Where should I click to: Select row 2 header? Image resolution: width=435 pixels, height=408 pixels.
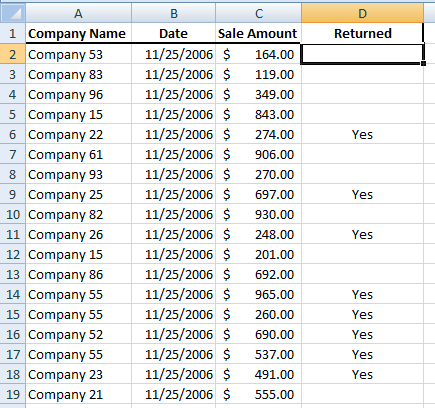[x=13, y=54]
